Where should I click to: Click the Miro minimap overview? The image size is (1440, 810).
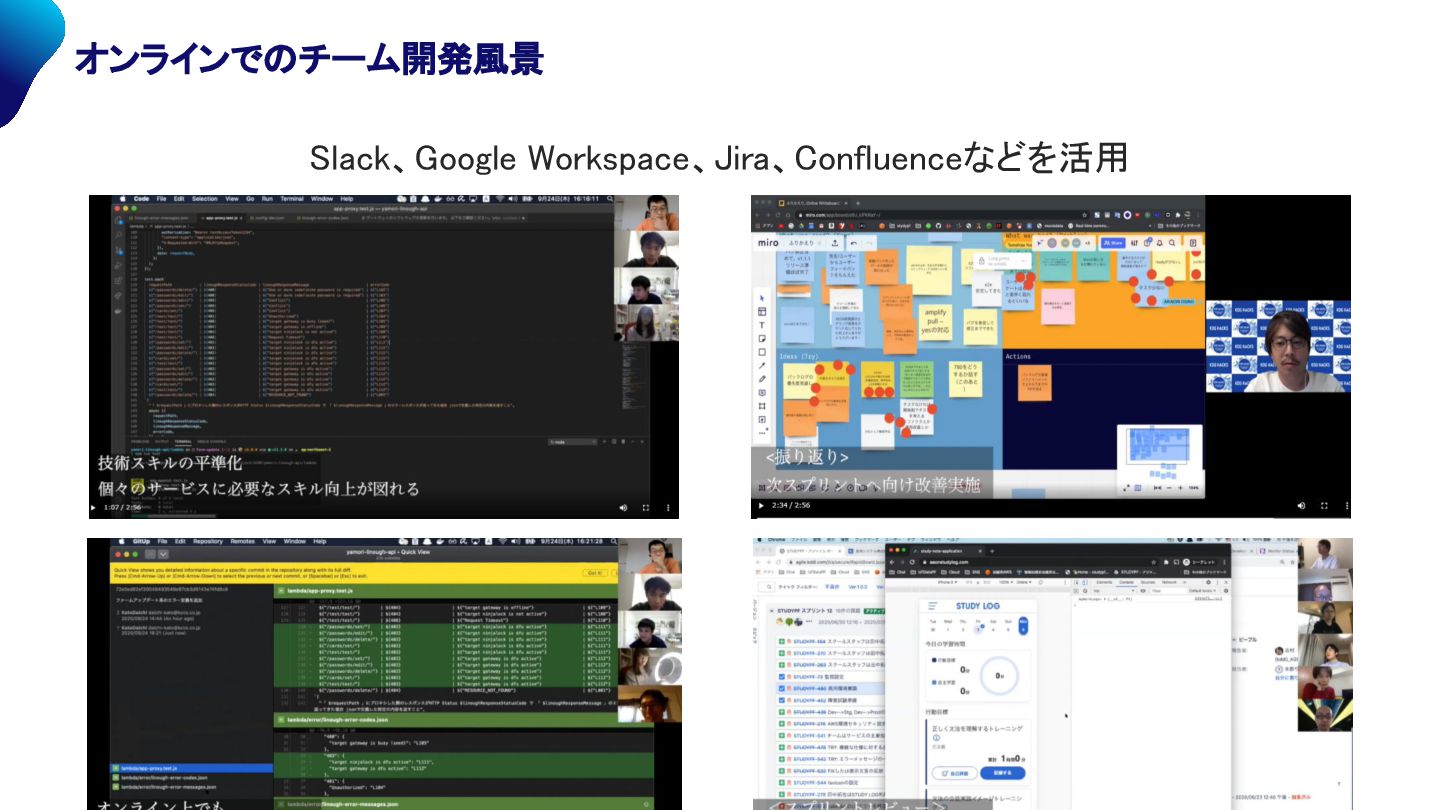pyautogui.click(x=1158, y=452)
